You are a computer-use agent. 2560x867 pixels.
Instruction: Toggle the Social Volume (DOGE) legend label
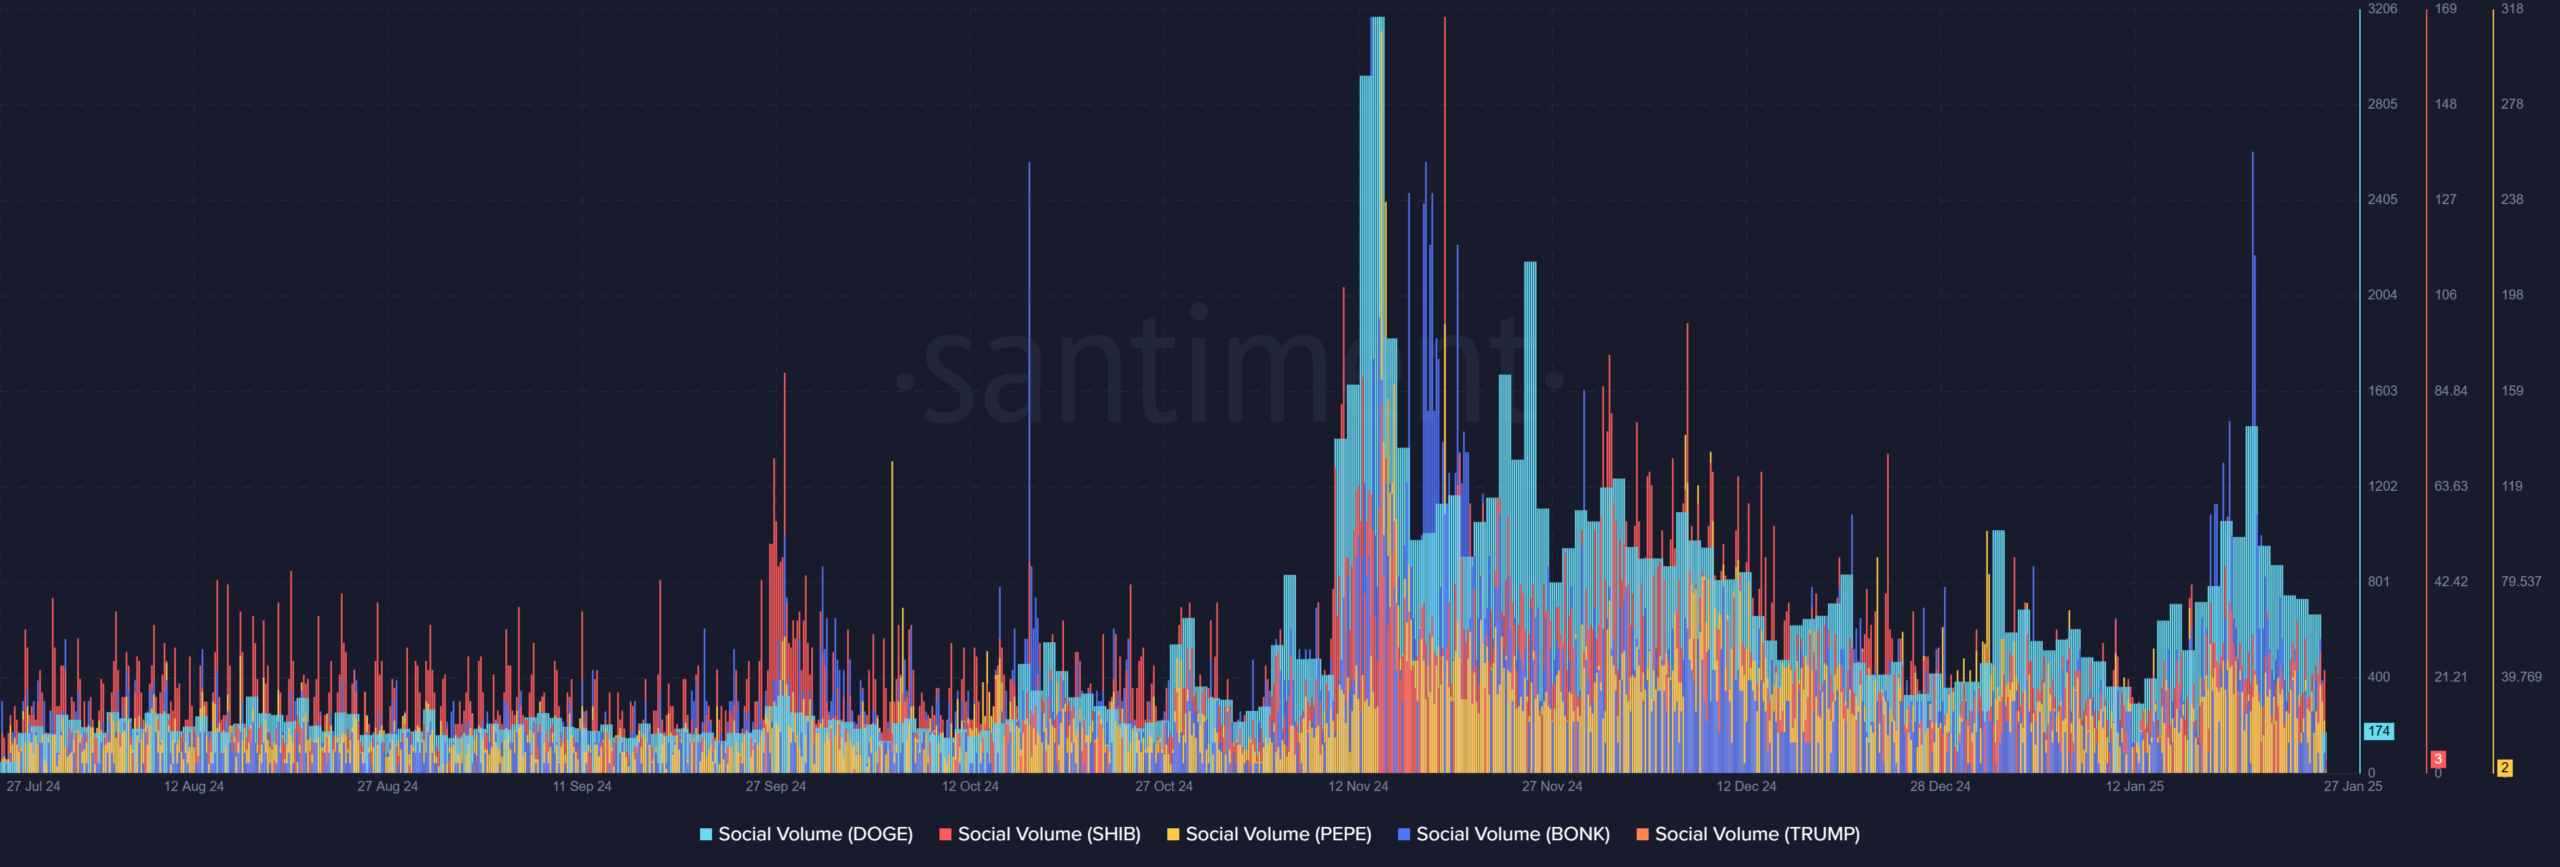click(x=815, y=834)
